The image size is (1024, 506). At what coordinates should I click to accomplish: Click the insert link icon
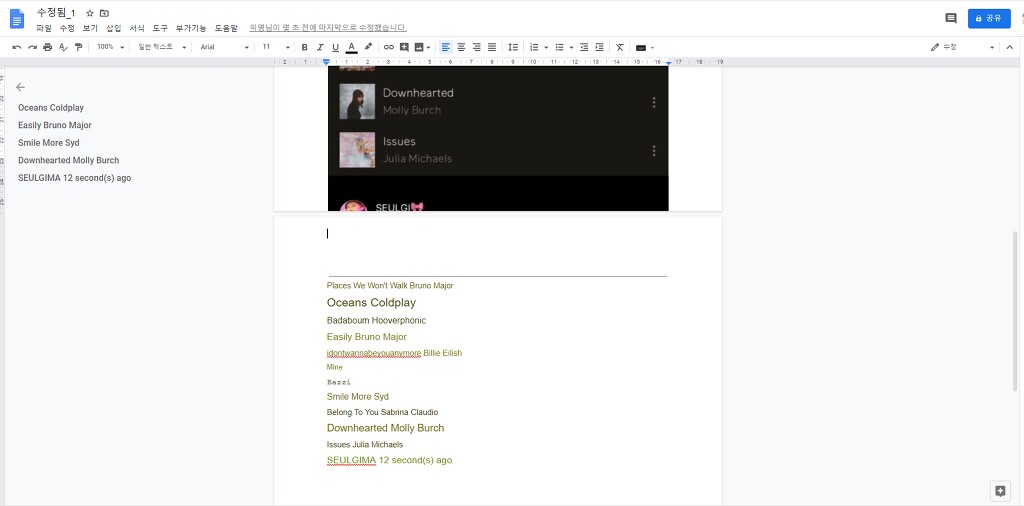click(x=389, y=47)
